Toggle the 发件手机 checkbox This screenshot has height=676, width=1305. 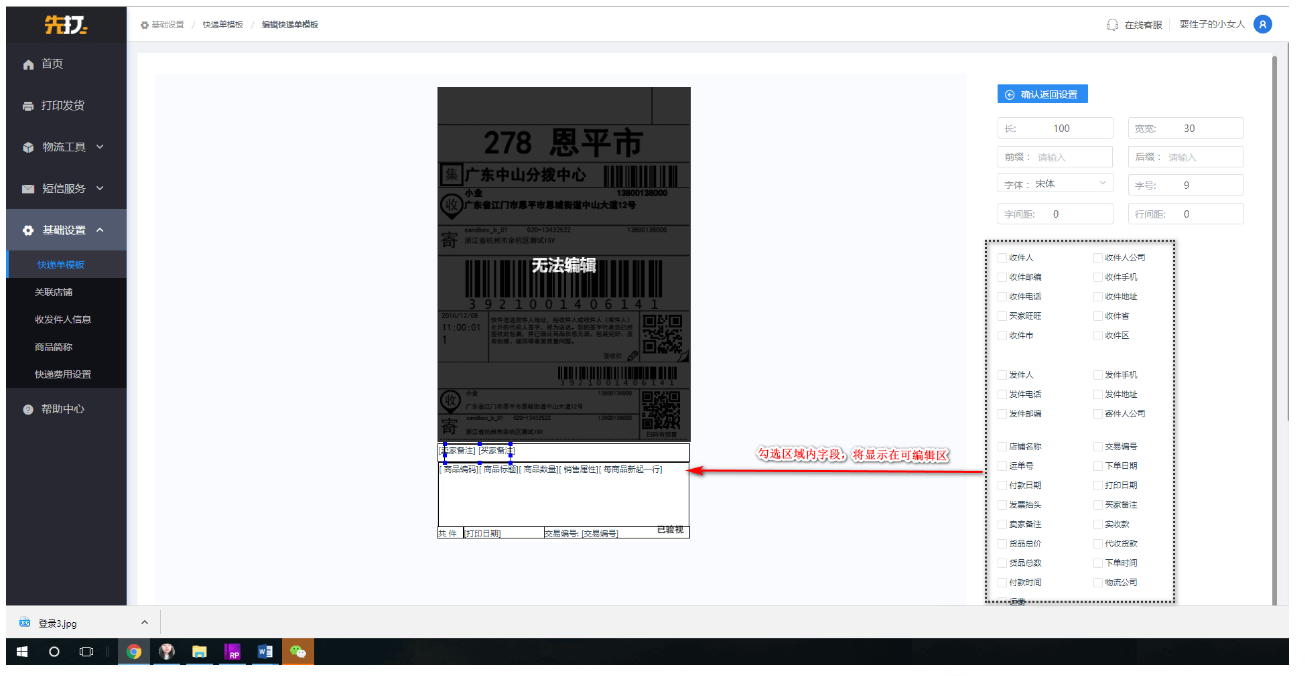pyautogui.click(x=1098, y=375)
